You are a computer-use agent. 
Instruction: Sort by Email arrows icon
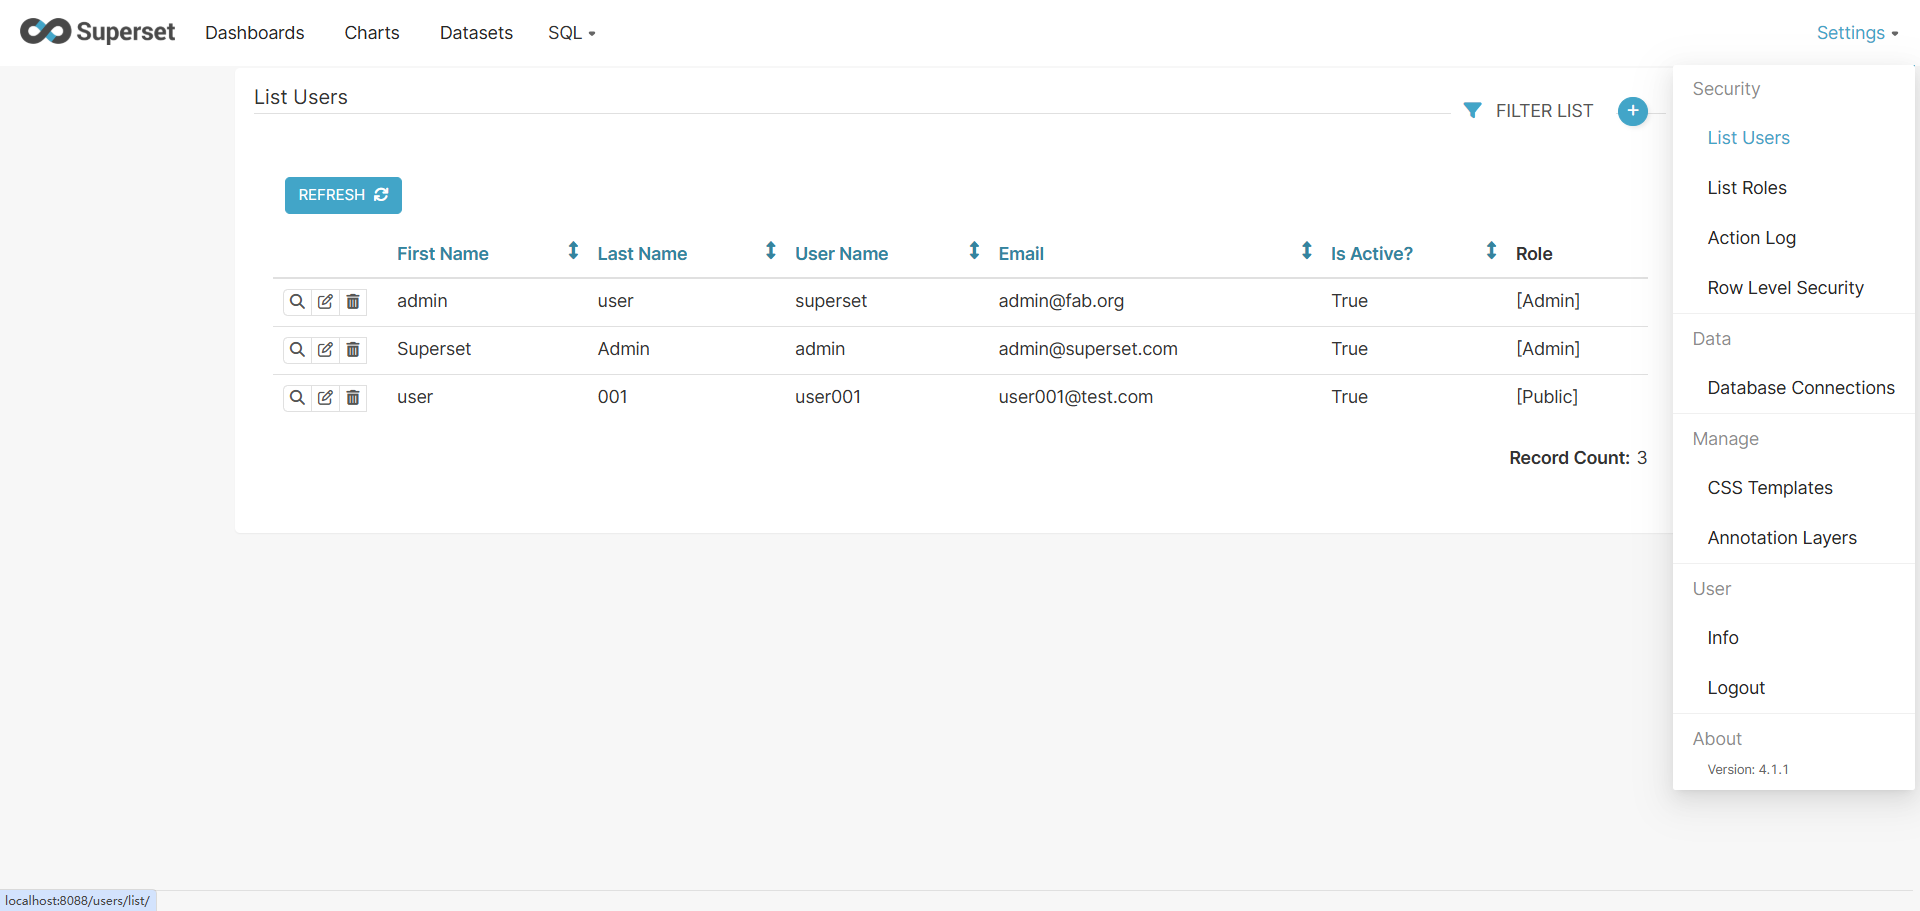[1306, 250]
